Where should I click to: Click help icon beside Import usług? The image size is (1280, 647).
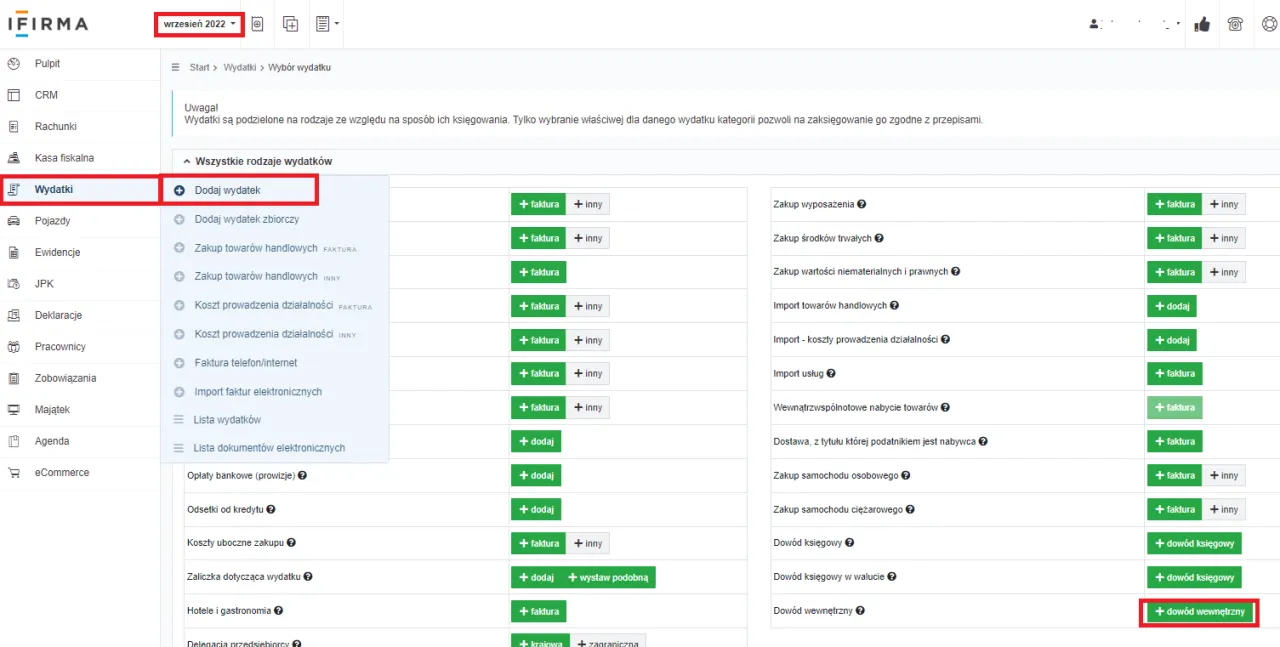[831, 374]
